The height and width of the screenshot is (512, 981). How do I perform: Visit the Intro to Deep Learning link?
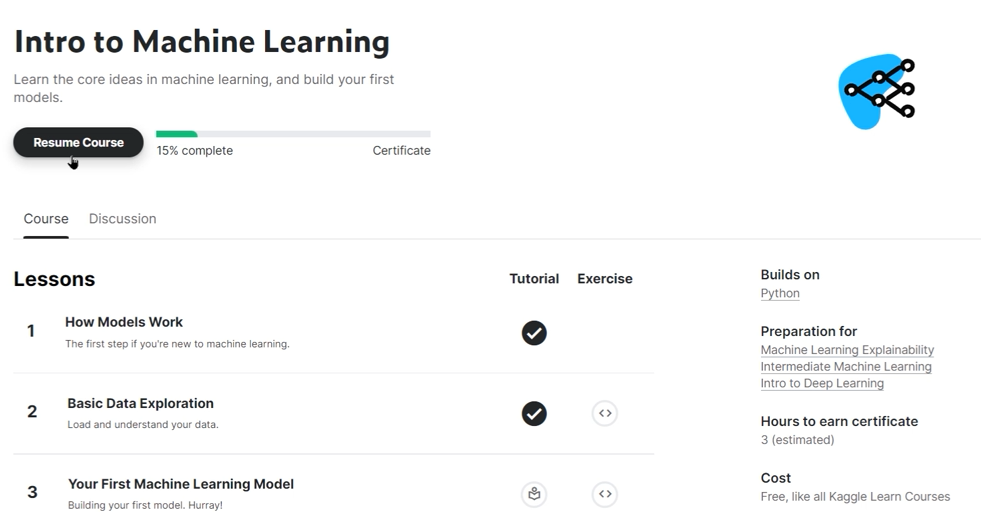[822, 383]
